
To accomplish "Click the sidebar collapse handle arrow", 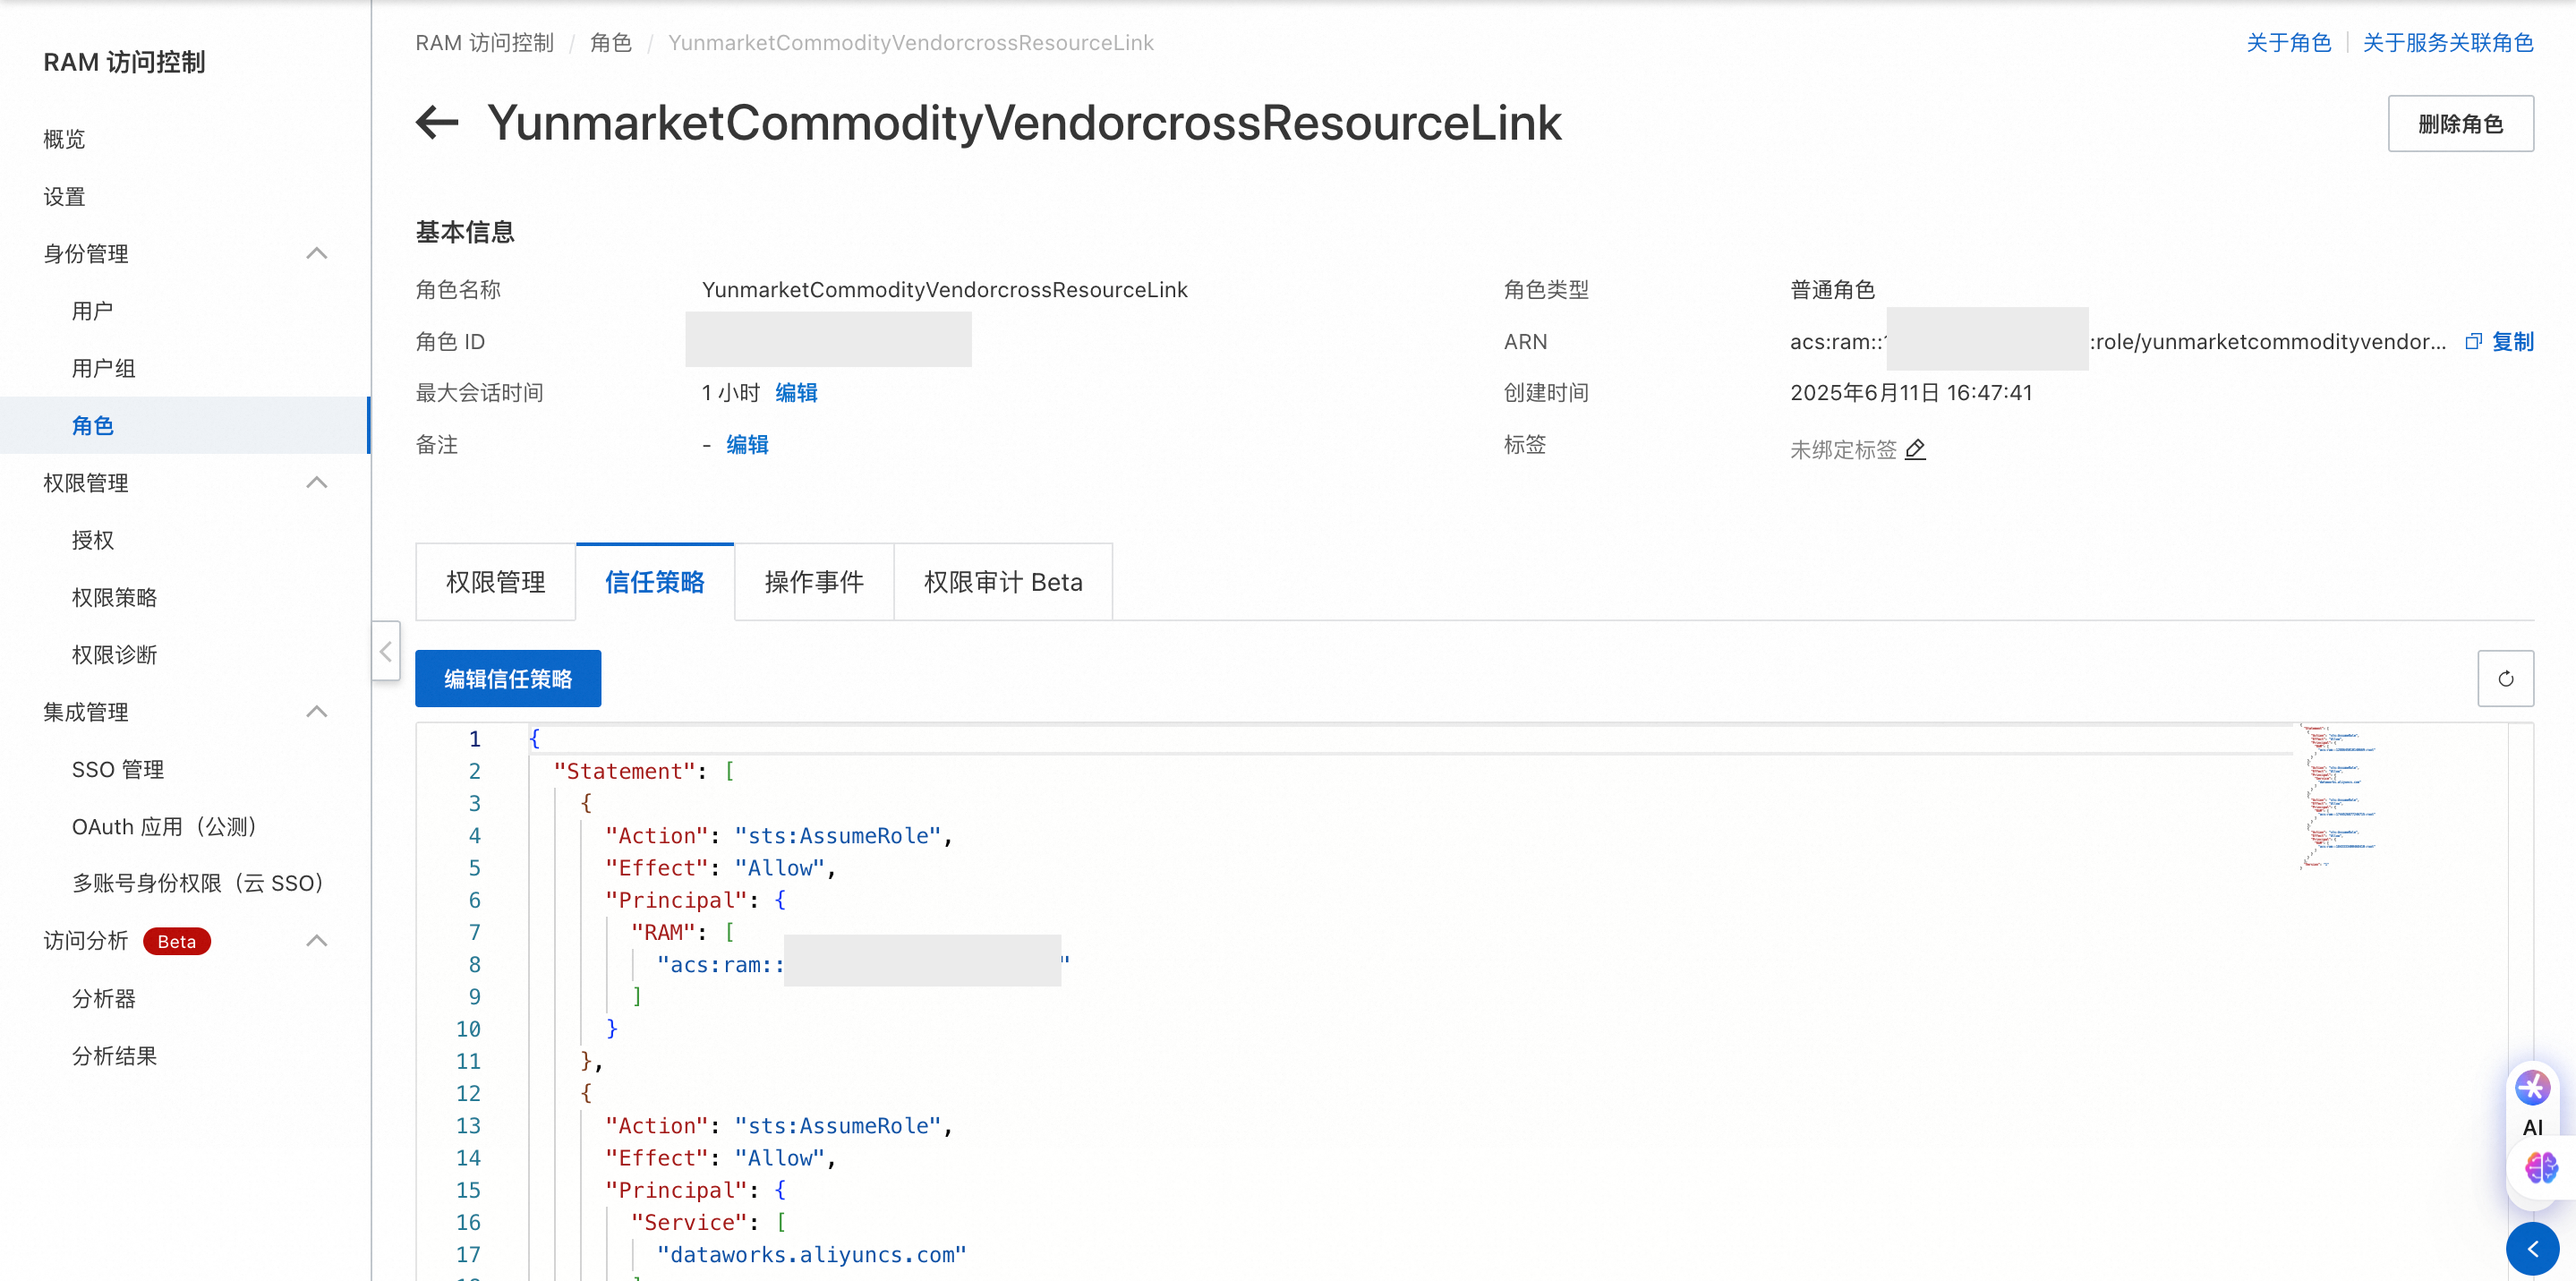I will pos(386,651).
